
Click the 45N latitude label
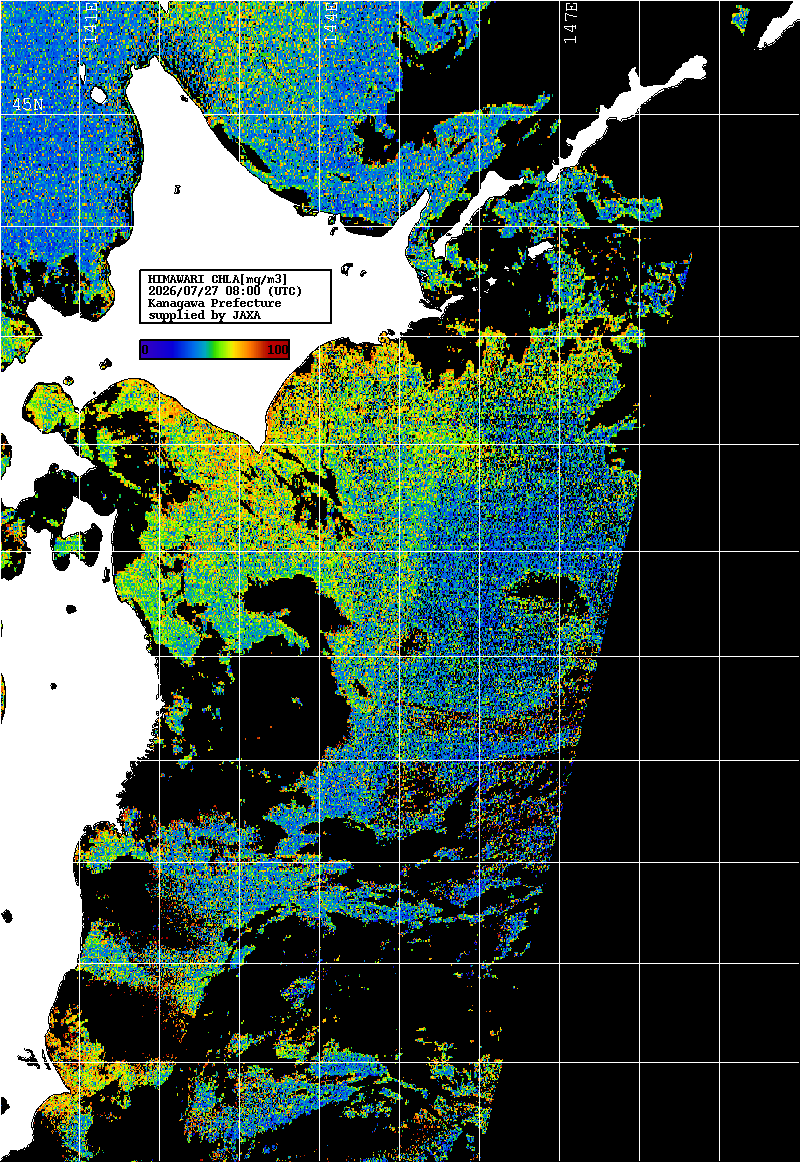[x=27, y=105]
